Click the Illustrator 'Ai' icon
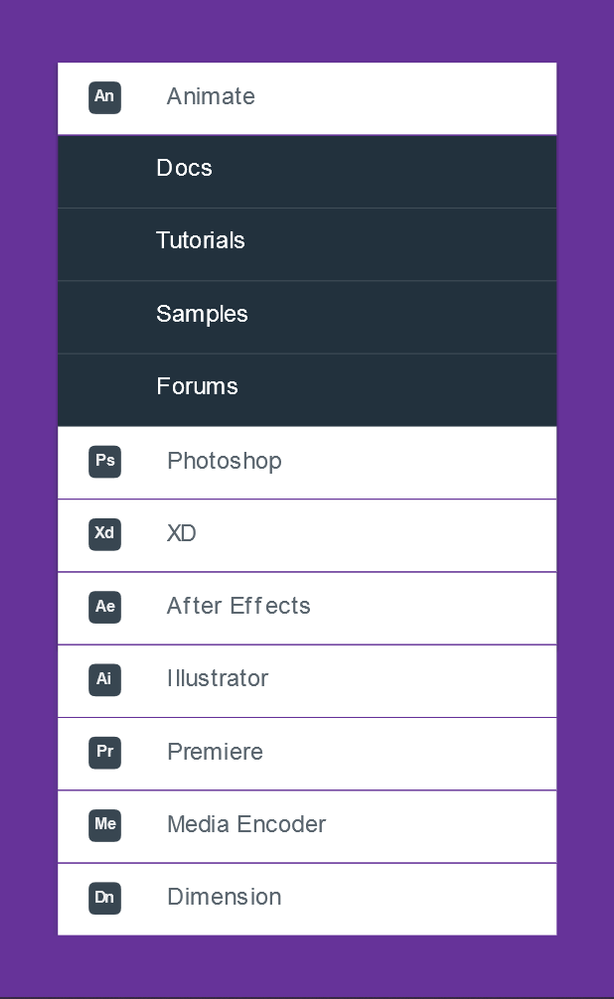Image resolution: width=614 pixels, height=999 pixels. [105, 679]
